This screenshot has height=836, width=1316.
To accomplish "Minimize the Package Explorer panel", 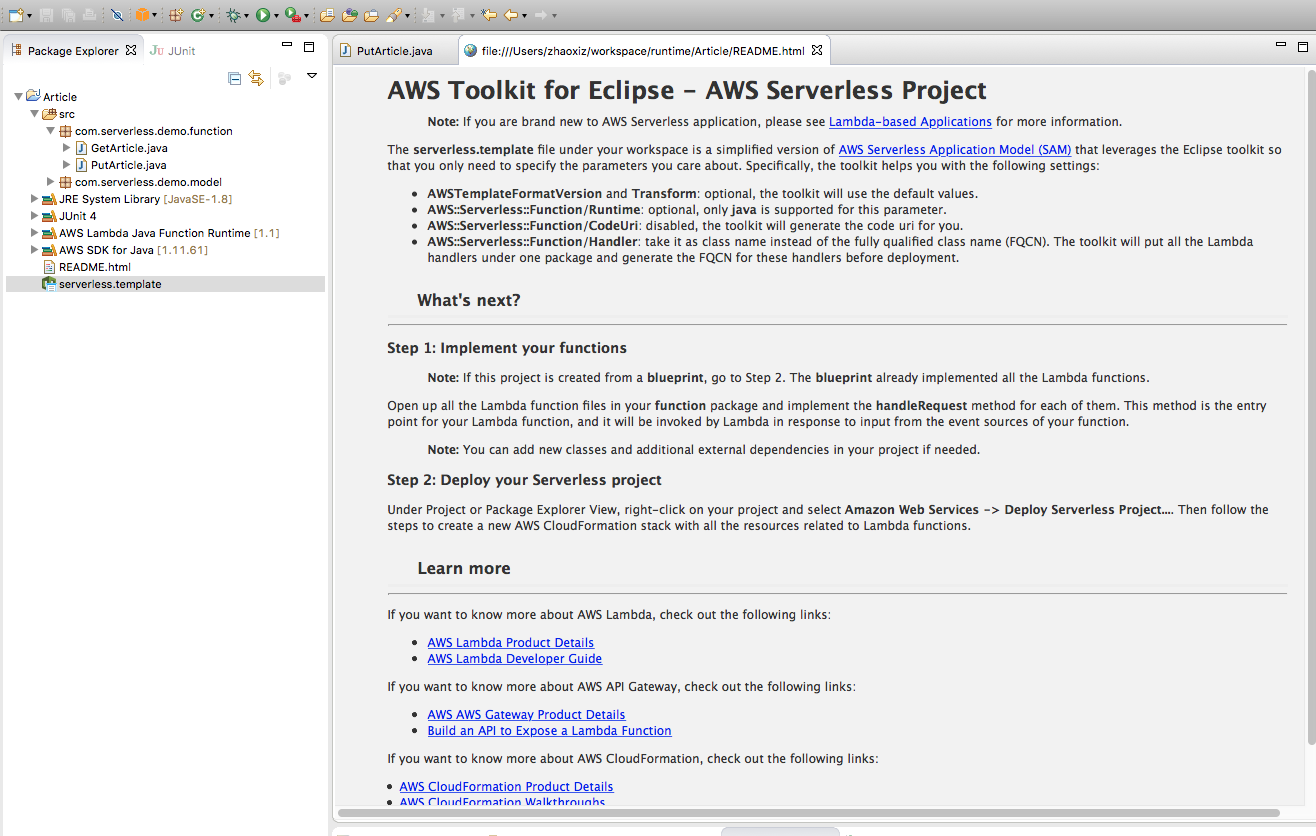I will 287,46.
